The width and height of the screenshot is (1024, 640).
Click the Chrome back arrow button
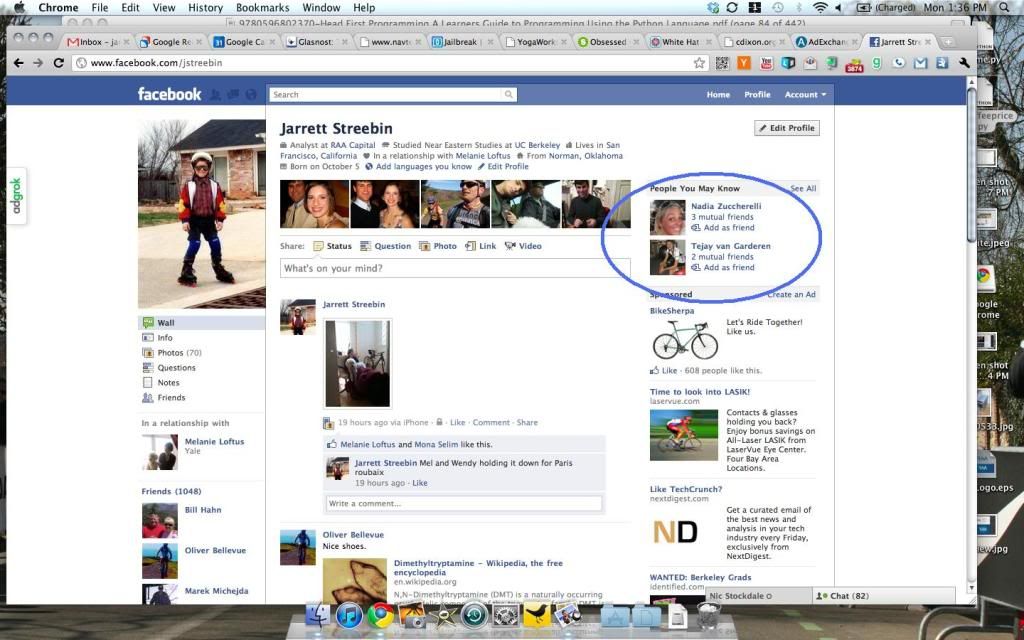pyautogui.click(x=18, y=63)
